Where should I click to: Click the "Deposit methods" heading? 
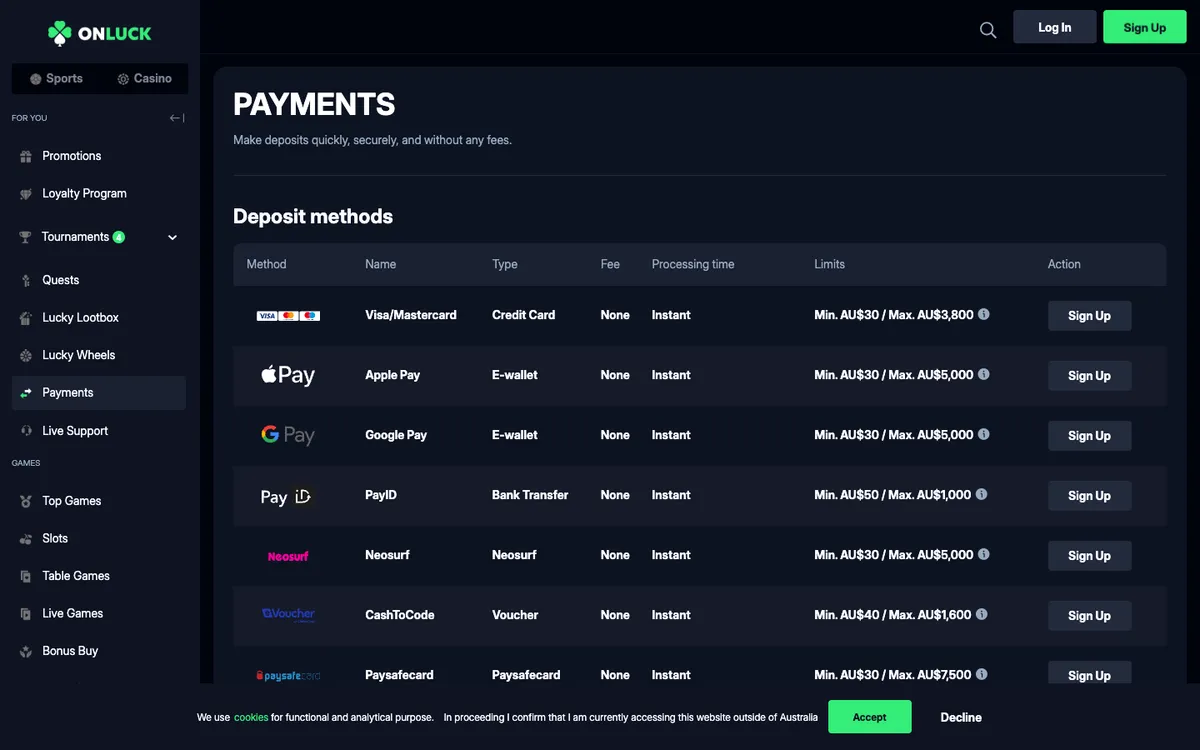click(x=313, y=216)
